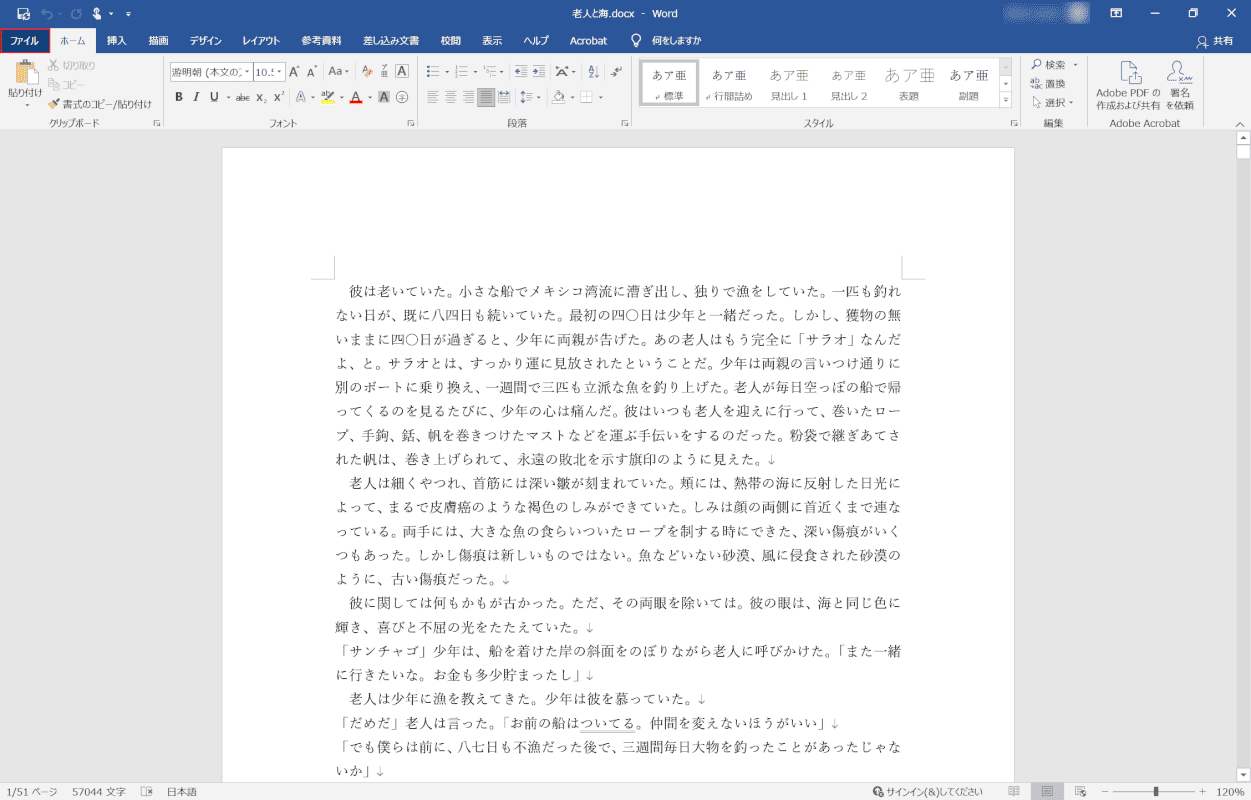Viewport: 1251px width, 800px height.
Task: Click the phonetic guide (ruby) icon
Action: pos(384,71)
